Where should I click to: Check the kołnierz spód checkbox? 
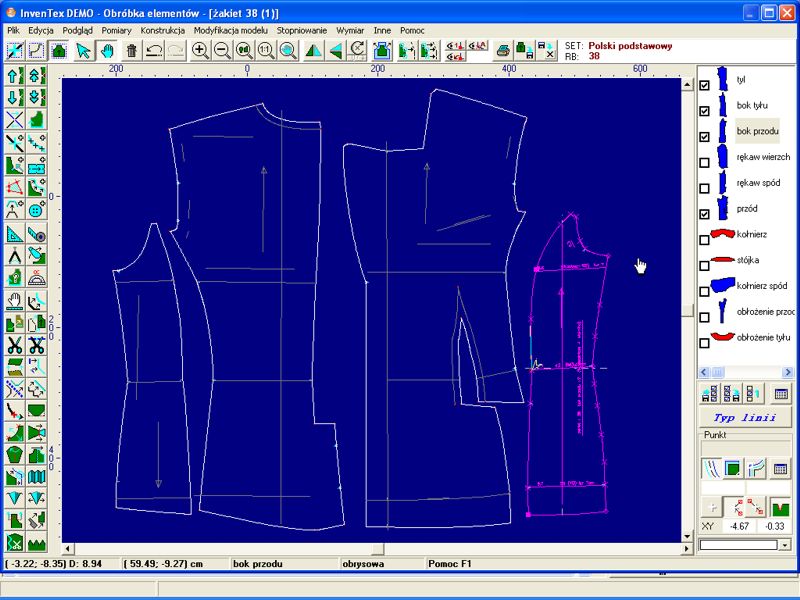705,291
